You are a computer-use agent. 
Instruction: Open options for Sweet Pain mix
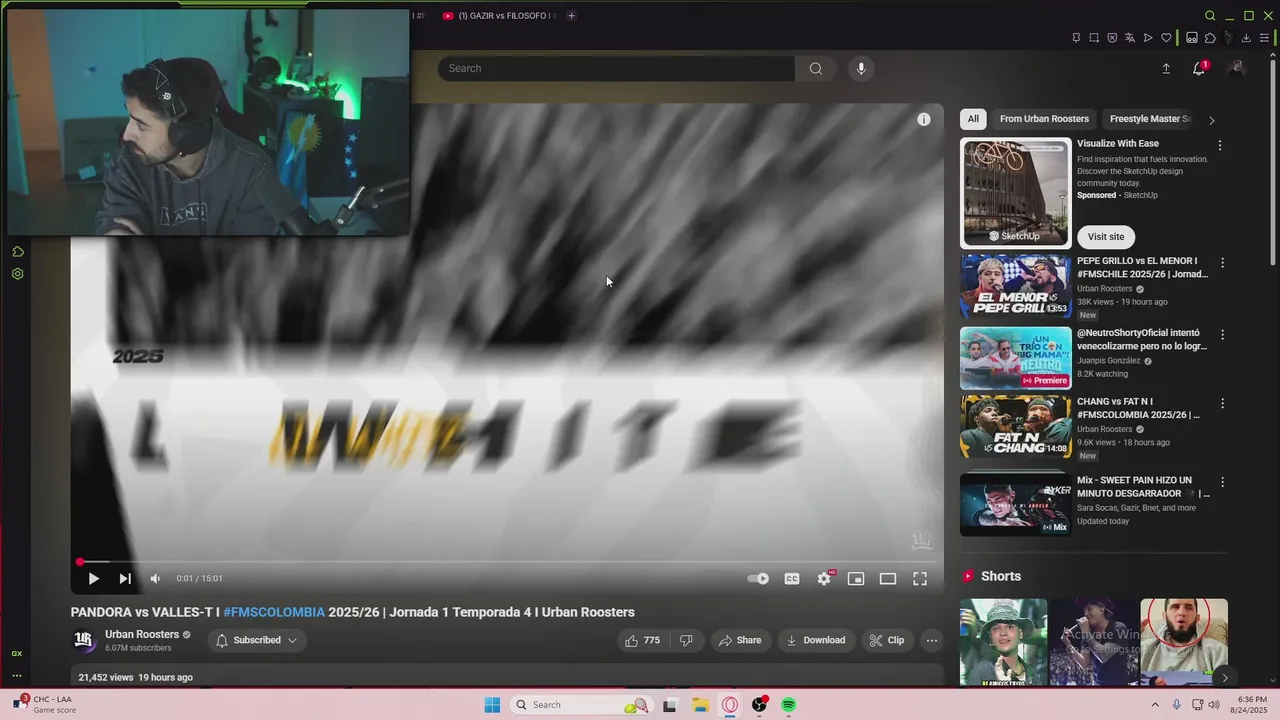(1222, 482)
